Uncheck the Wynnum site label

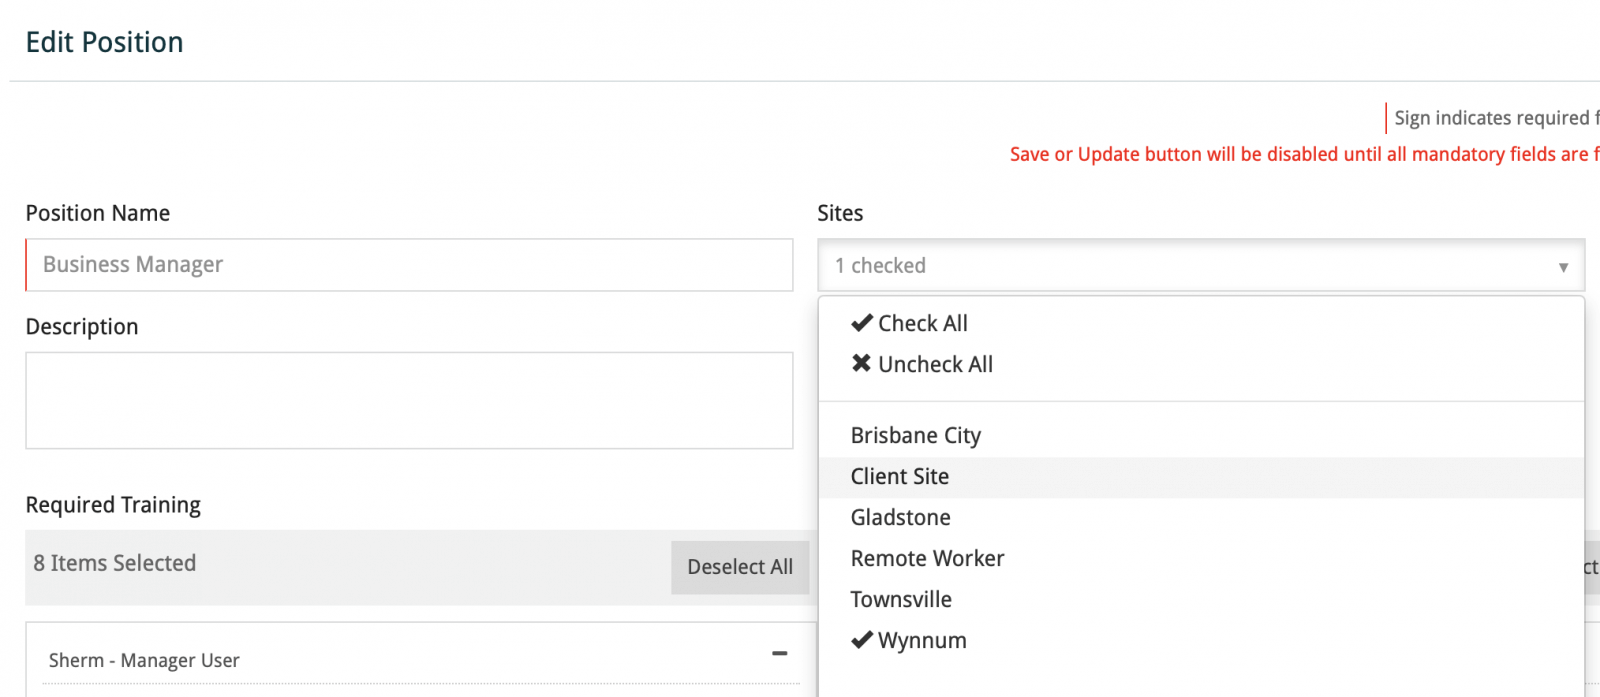[x=922, y=641]
